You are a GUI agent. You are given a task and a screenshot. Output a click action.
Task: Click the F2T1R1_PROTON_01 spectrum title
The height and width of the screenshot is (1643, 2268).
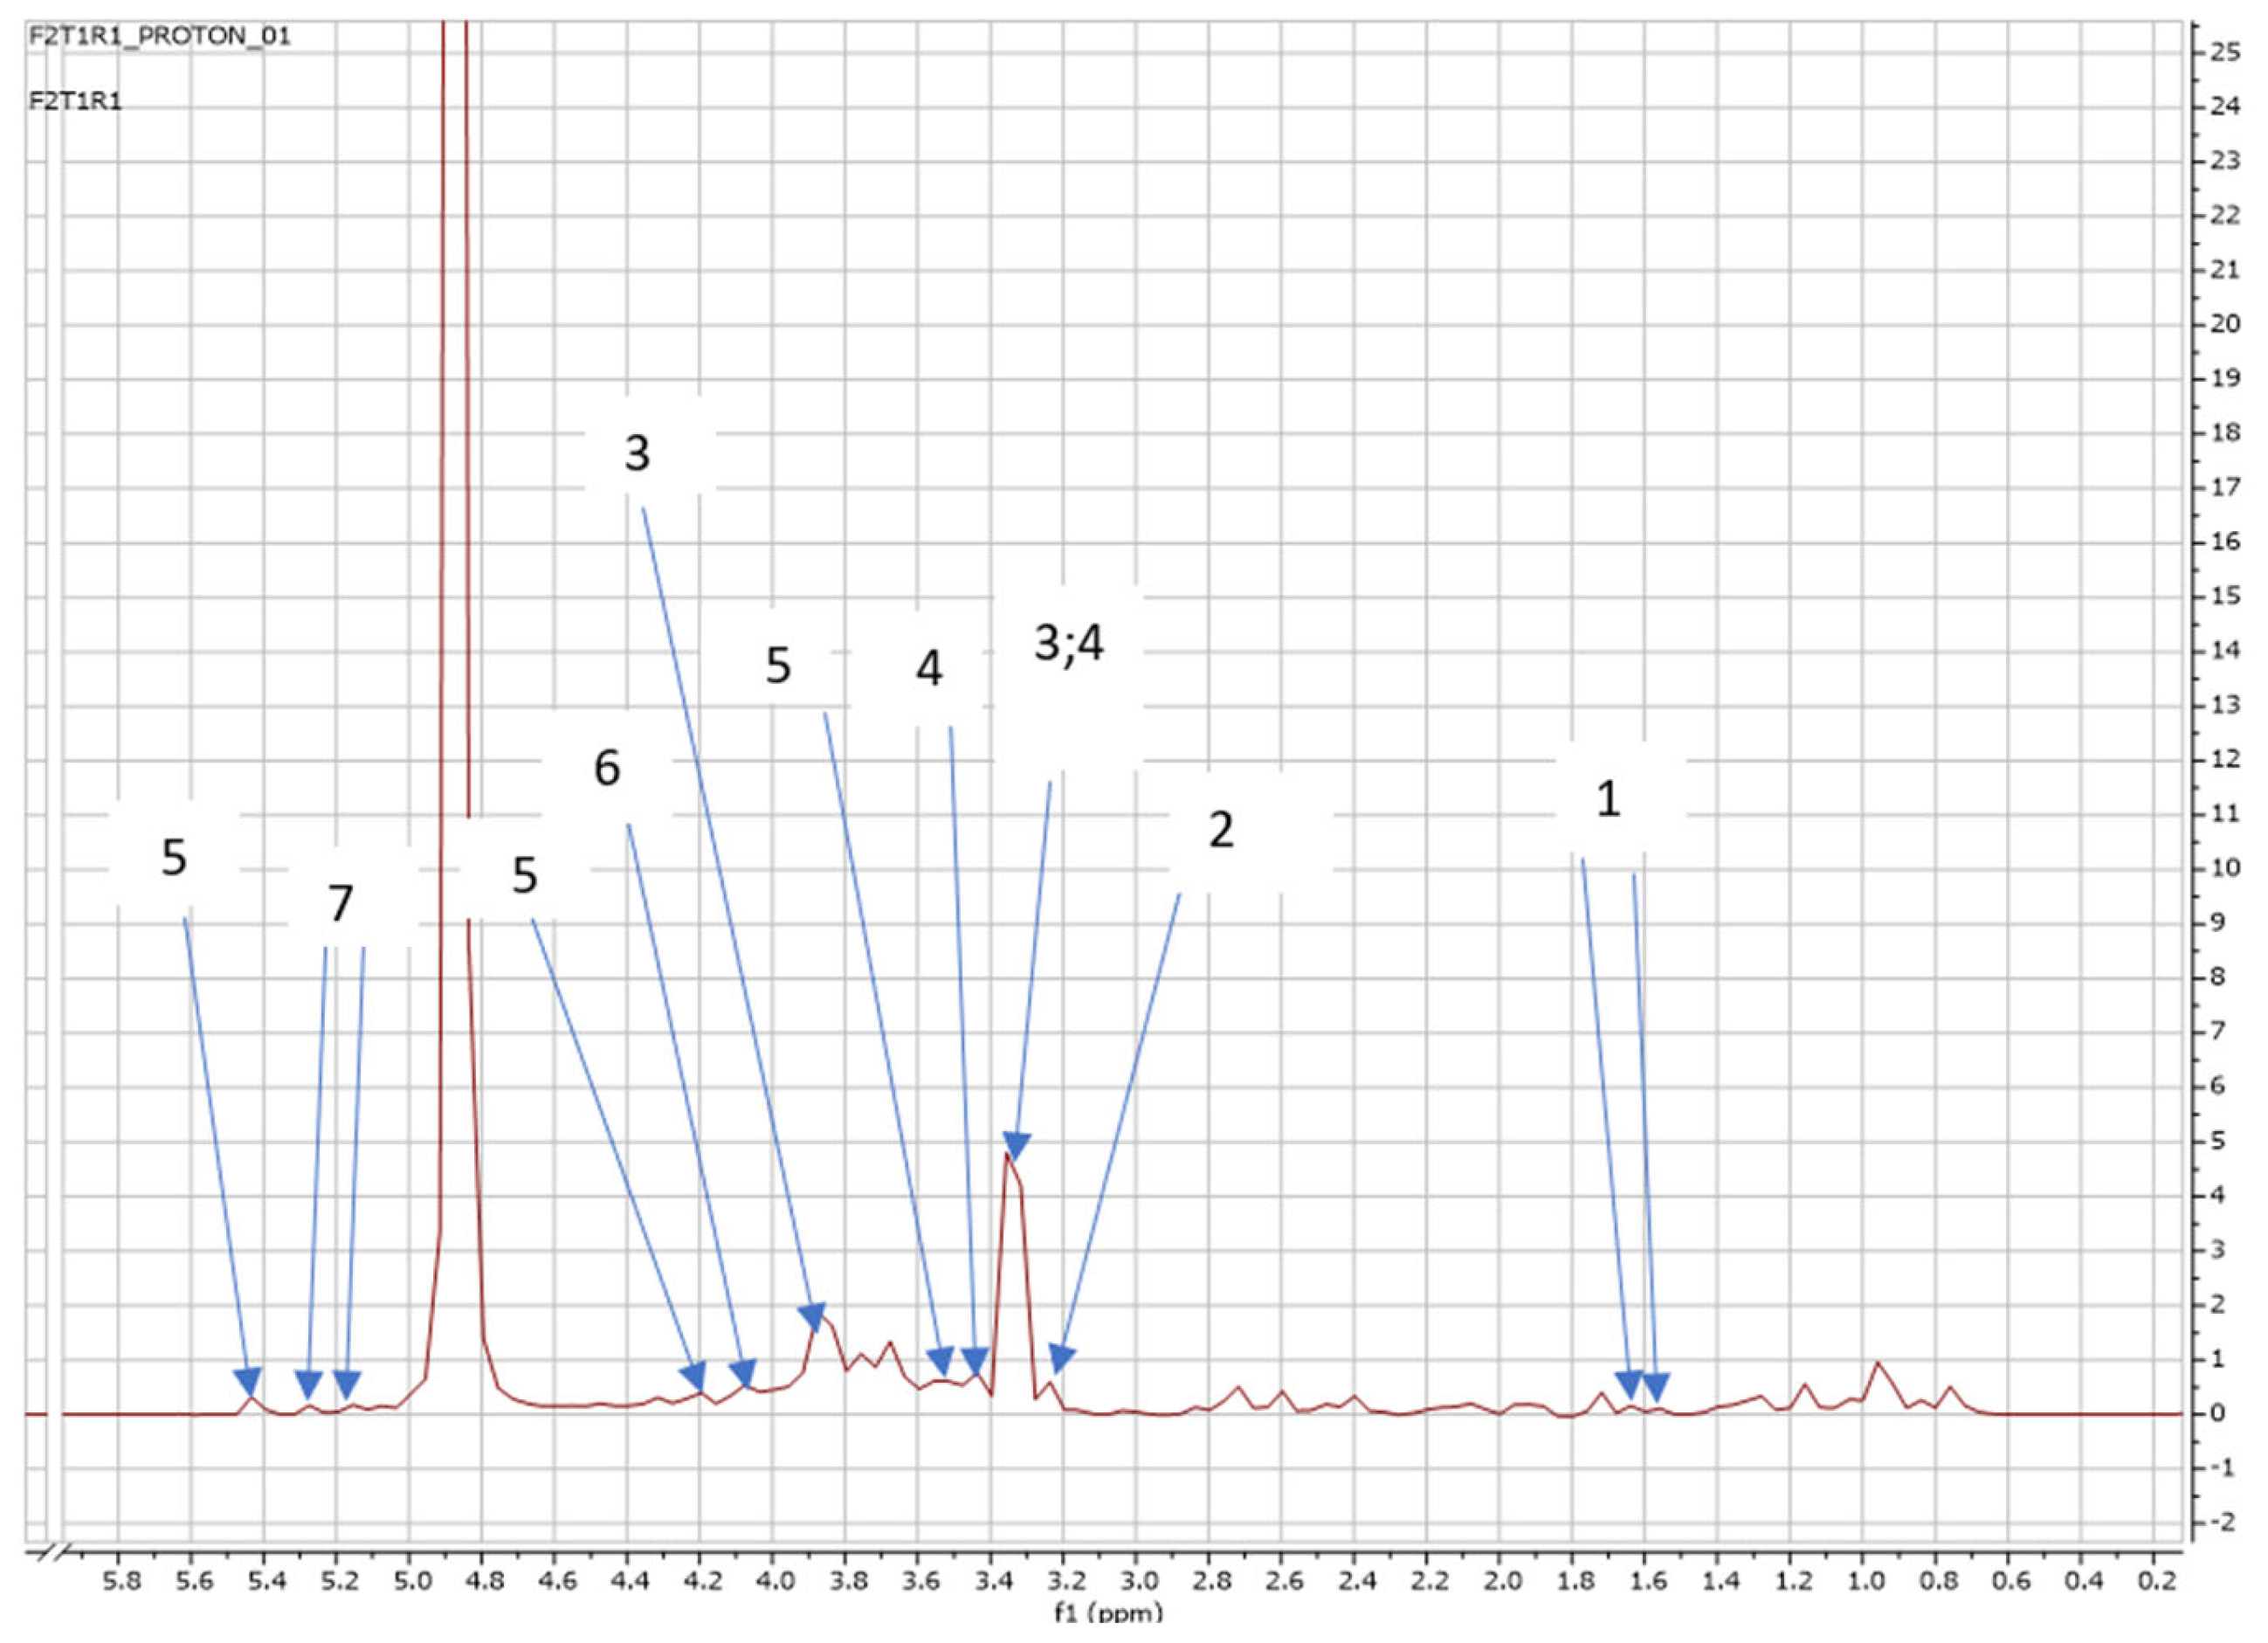(x=160, y=37)
